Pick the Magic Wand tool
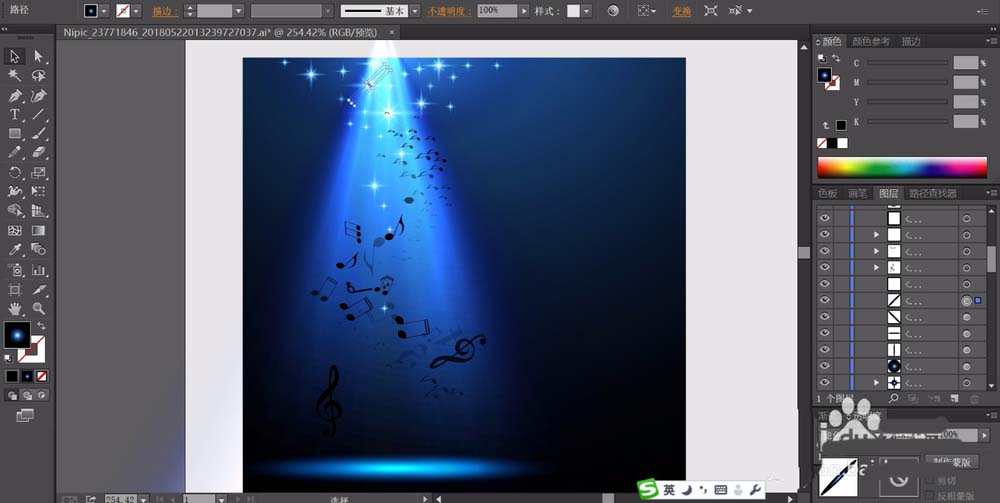 pyautogui.click(x=15, y=76)
